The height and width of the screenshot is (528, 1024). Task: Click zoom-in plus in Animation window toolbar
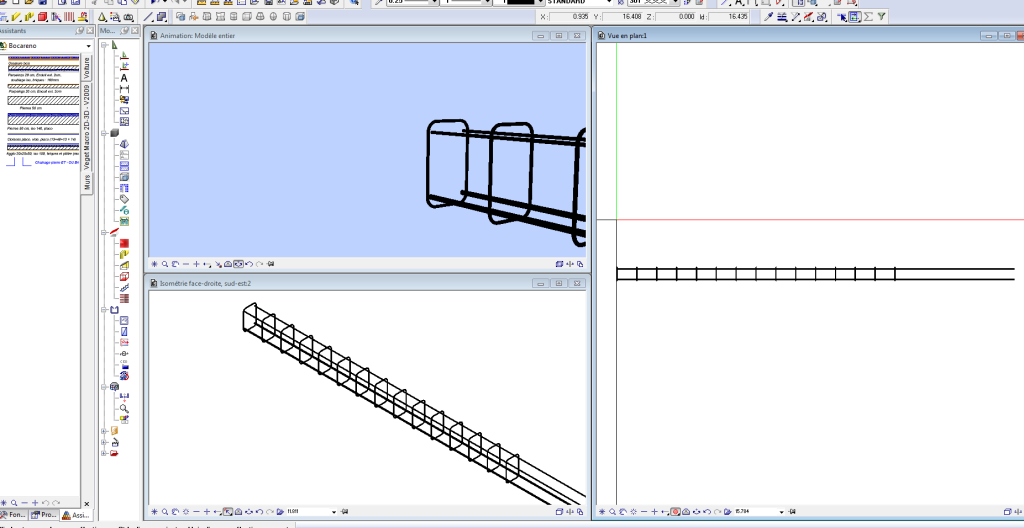(197, 264)
